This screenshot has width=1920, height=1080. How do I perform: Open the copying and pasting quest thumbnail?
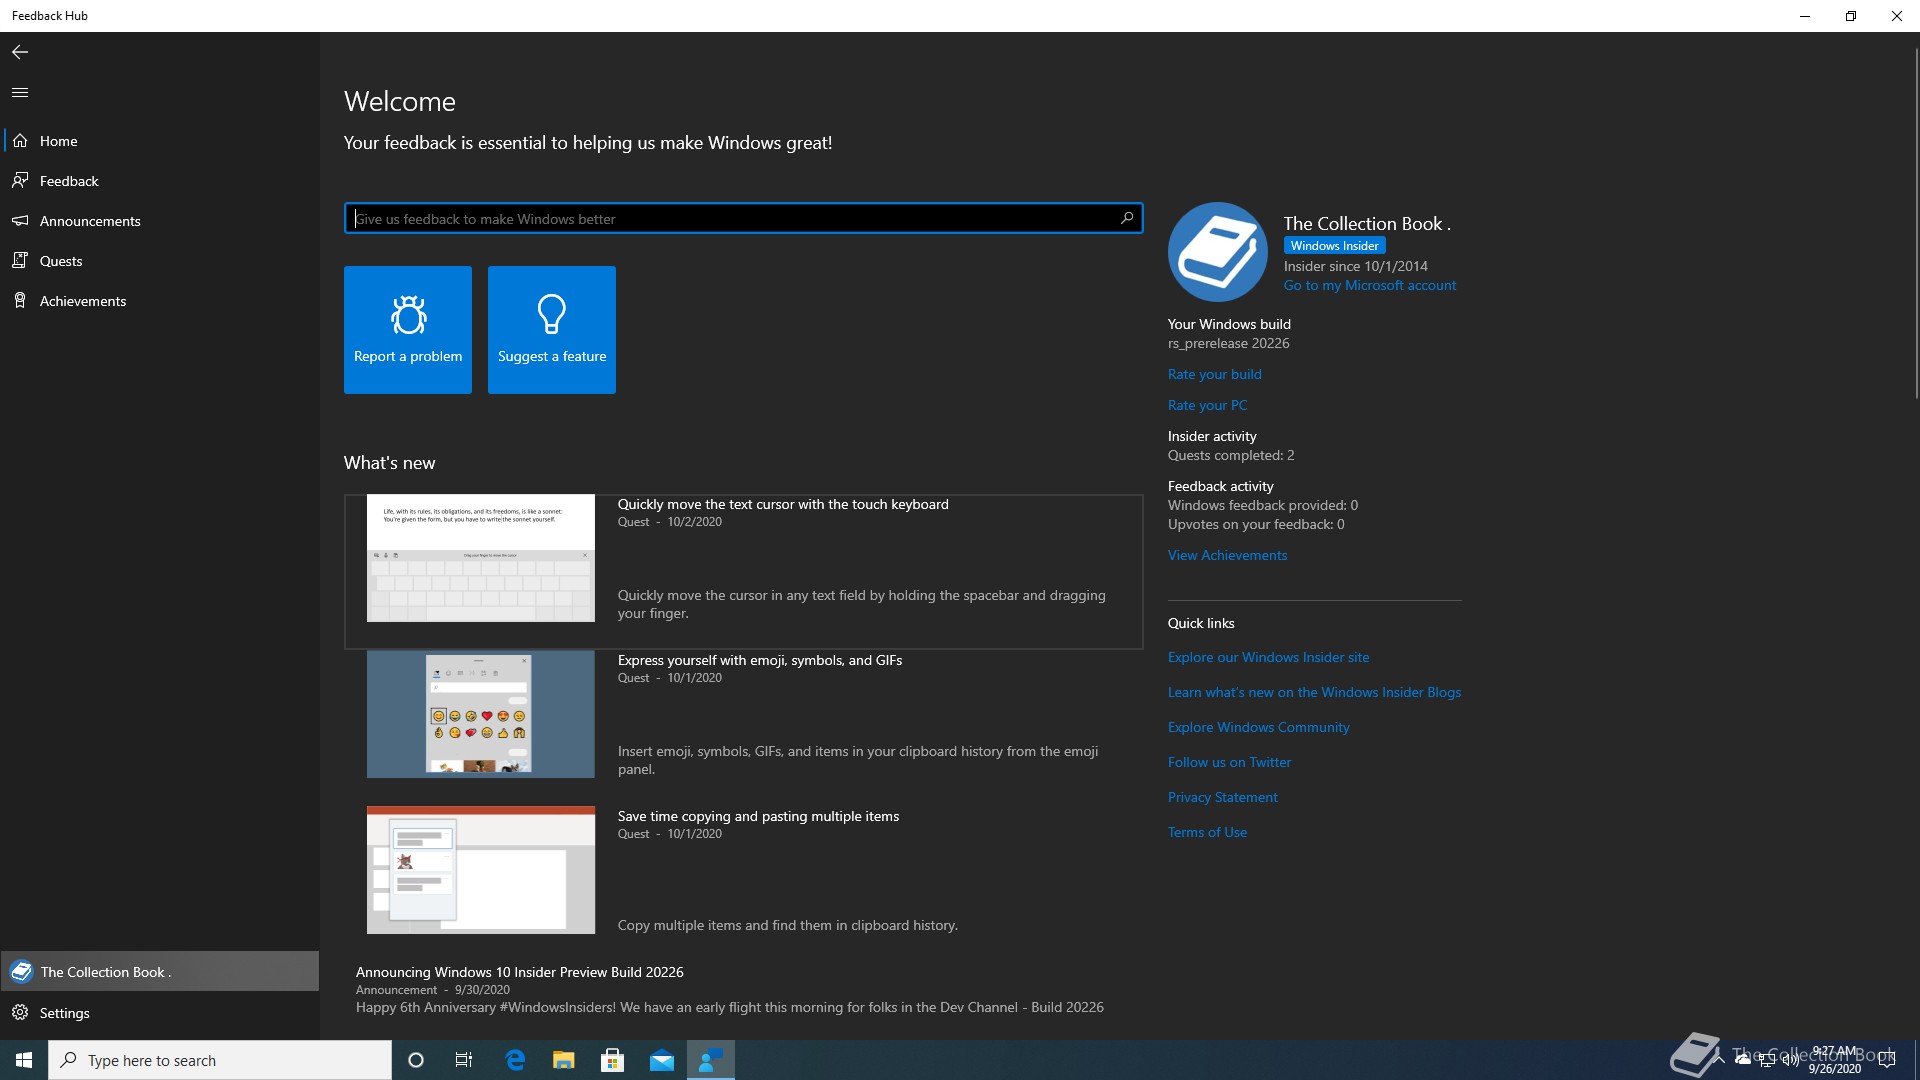coord(481,870)
